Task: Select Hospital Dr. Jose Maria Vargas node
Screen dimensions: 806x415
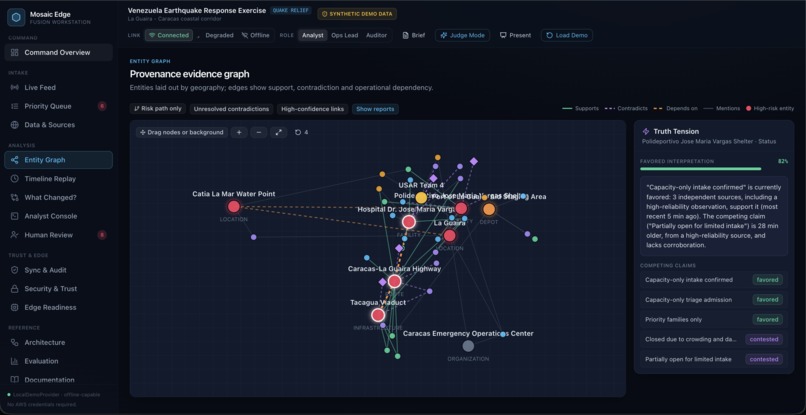Action: pos(409,222)
